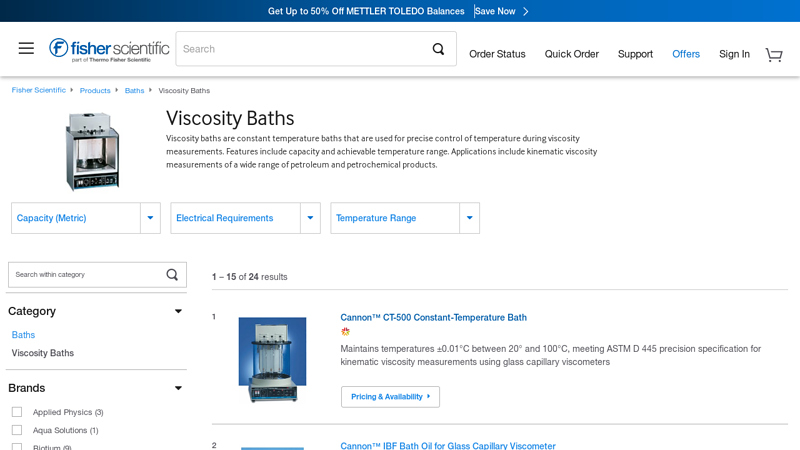Check the Aqua Solutions brand filter

pyautogui.click(x=17, y=430)
